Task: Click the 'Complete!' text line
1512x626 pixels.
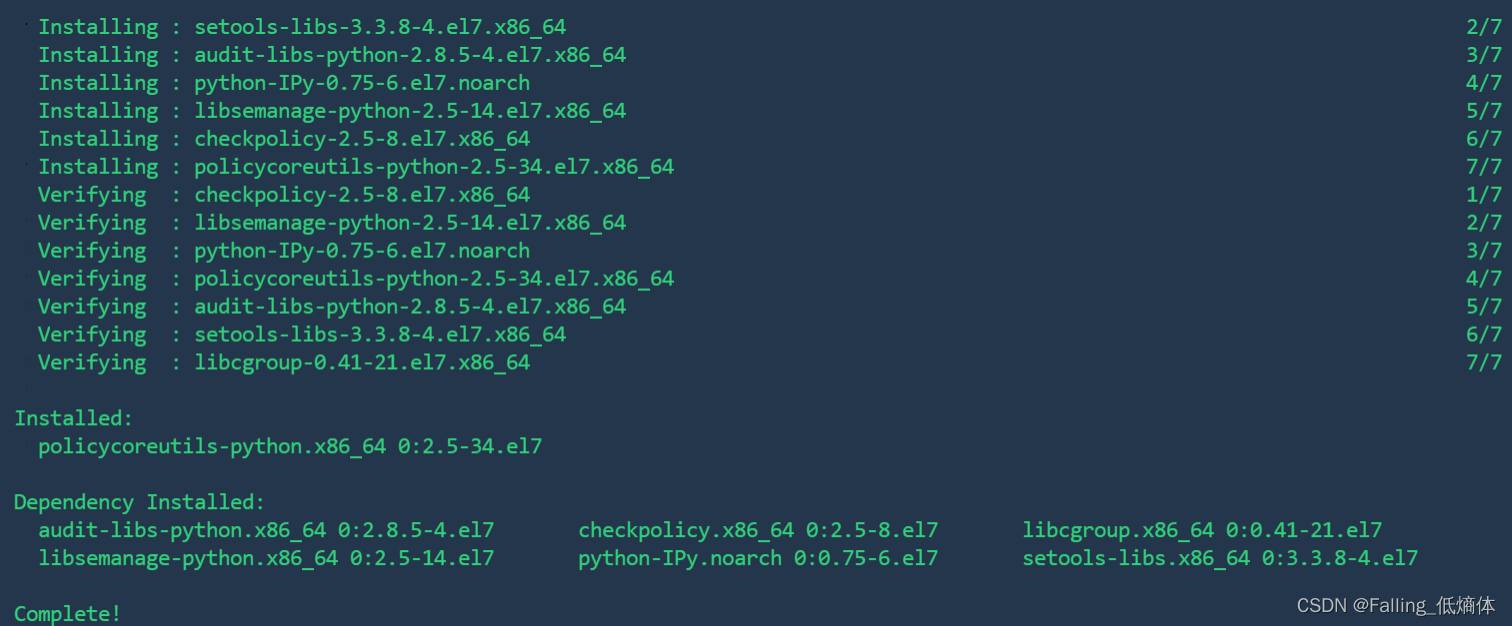Action: coord(67,613)
